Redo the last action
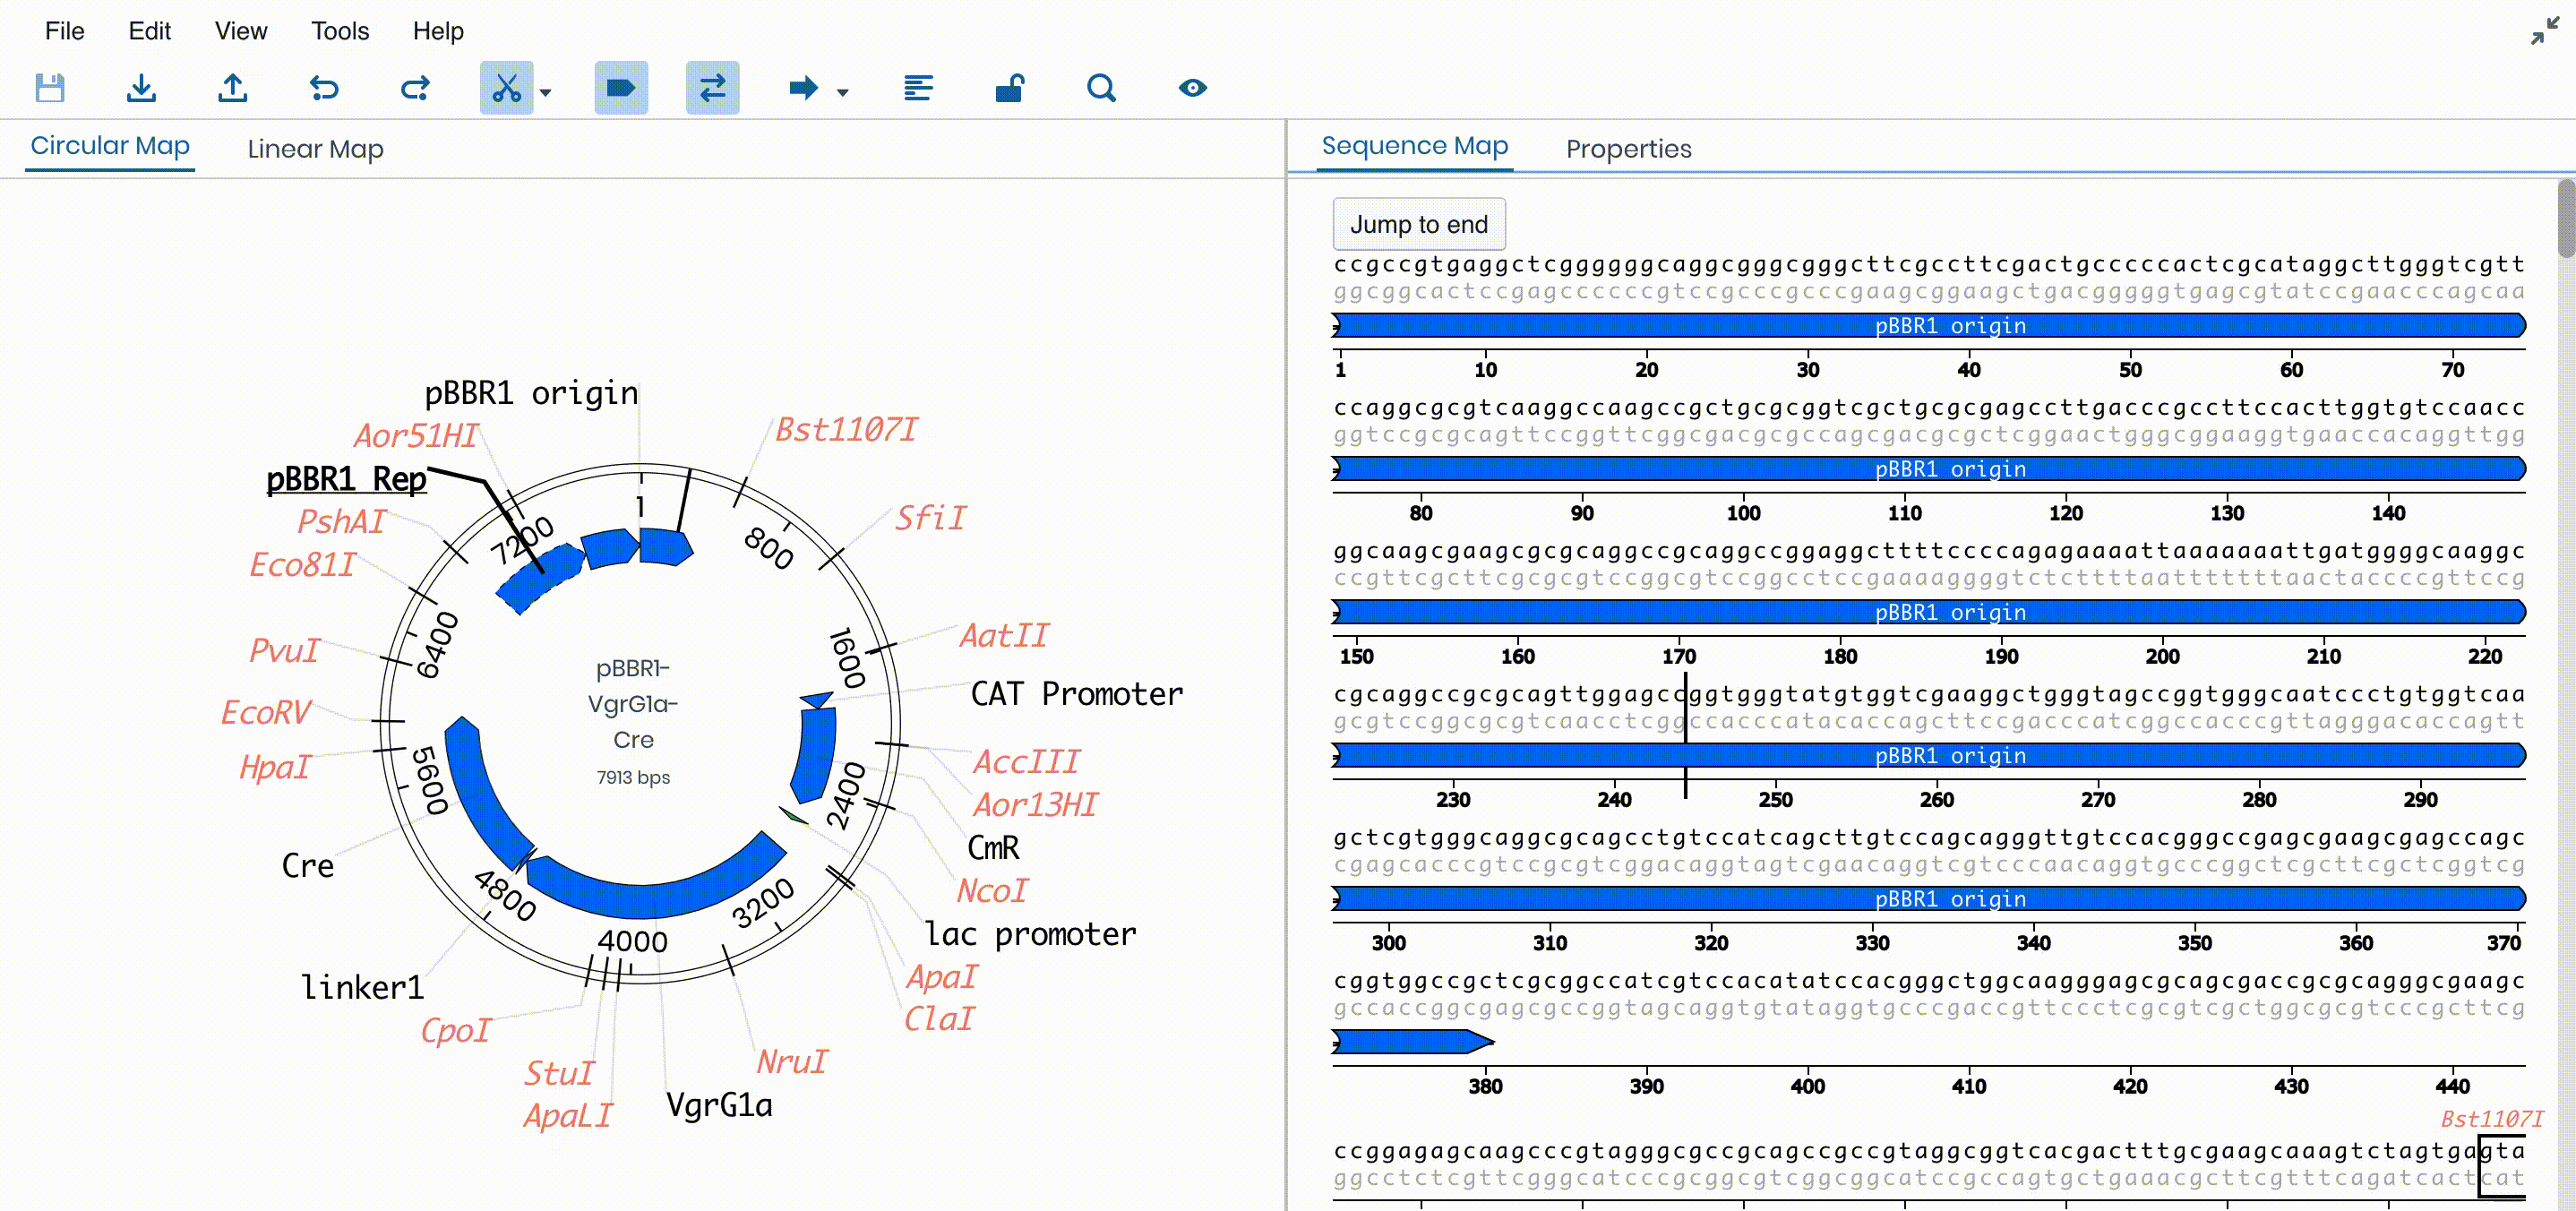Image resolution: width=2576 pixels, height=1211 pixels. (415, 88)
